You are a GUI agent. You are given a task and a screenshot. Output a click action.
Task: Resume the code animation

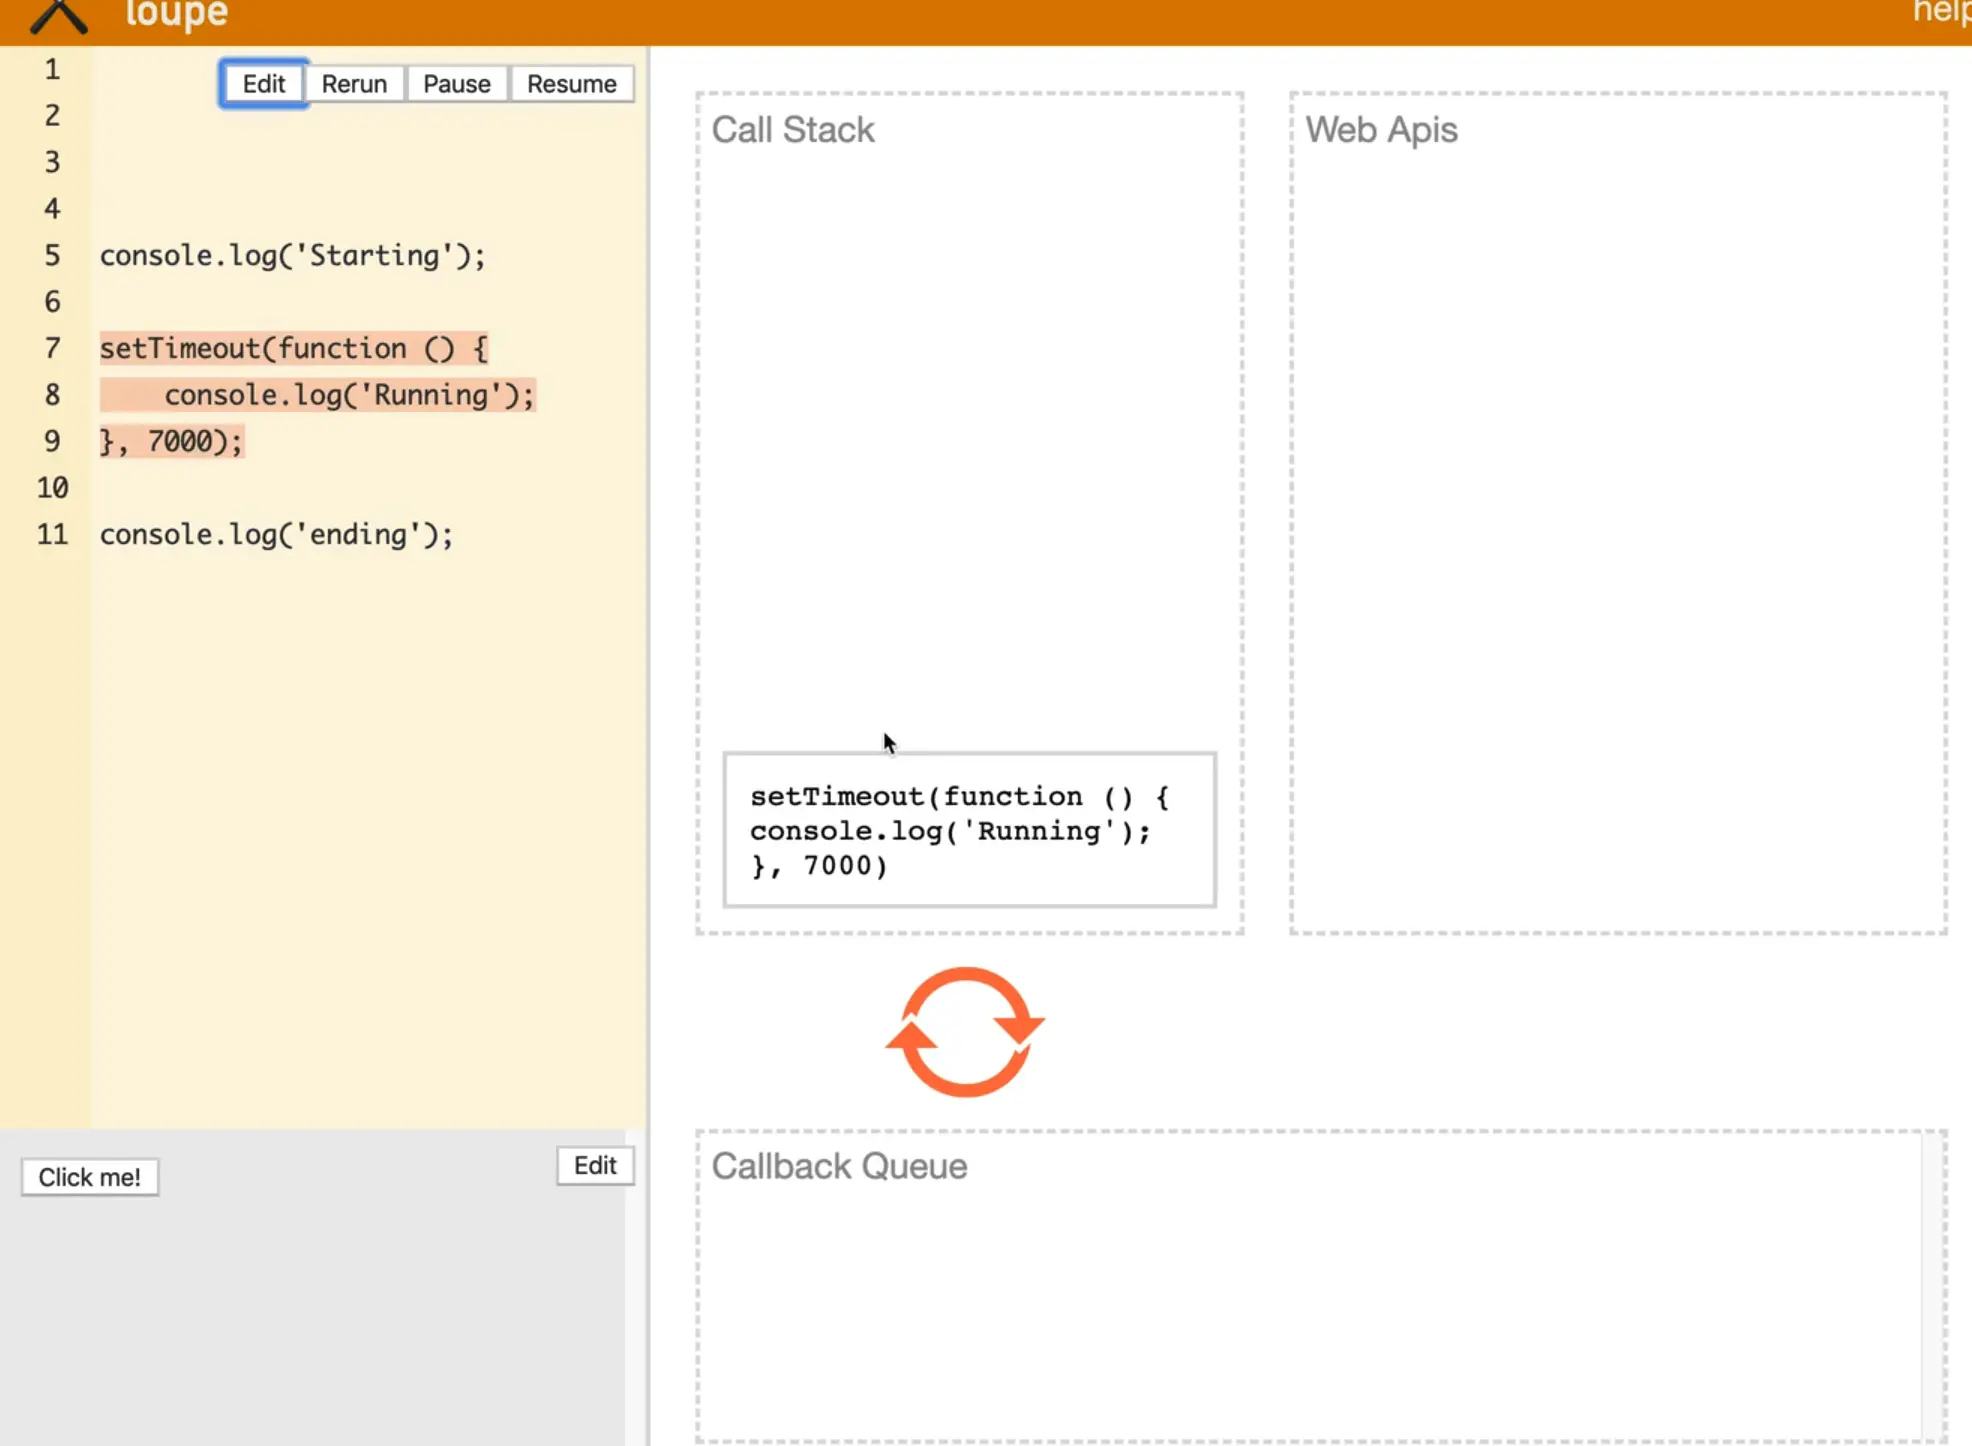[x=571, y=84]
